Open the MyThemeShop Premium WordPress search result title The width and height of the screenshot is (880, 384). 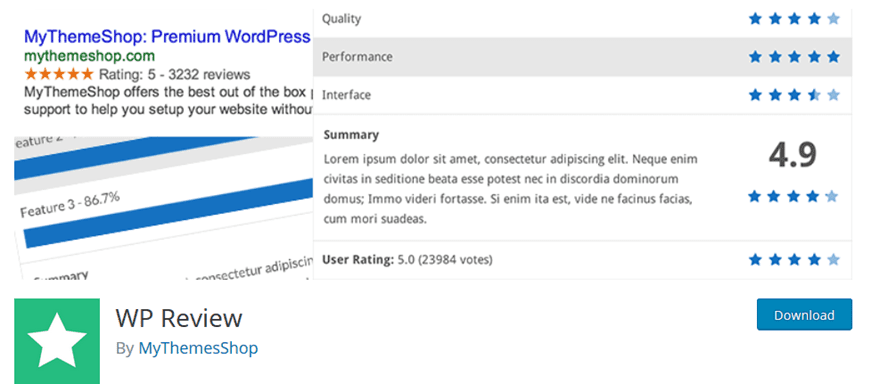167,37
